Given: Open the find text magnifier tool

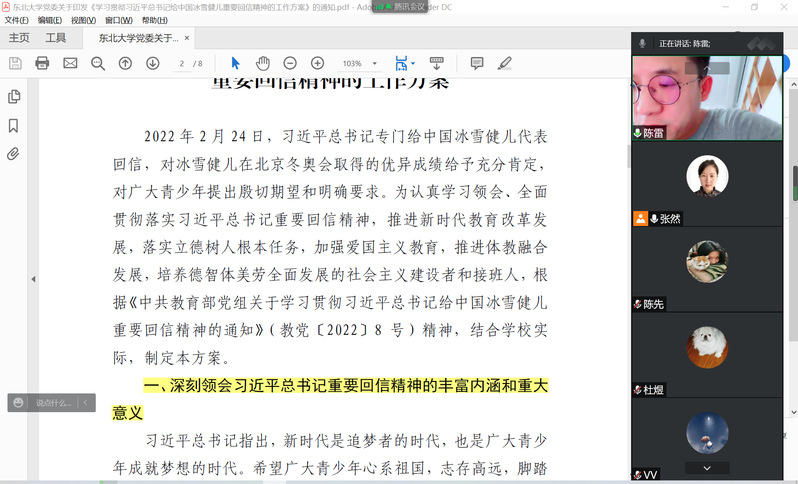Looking at the screenshot, I should coord(98,63).
